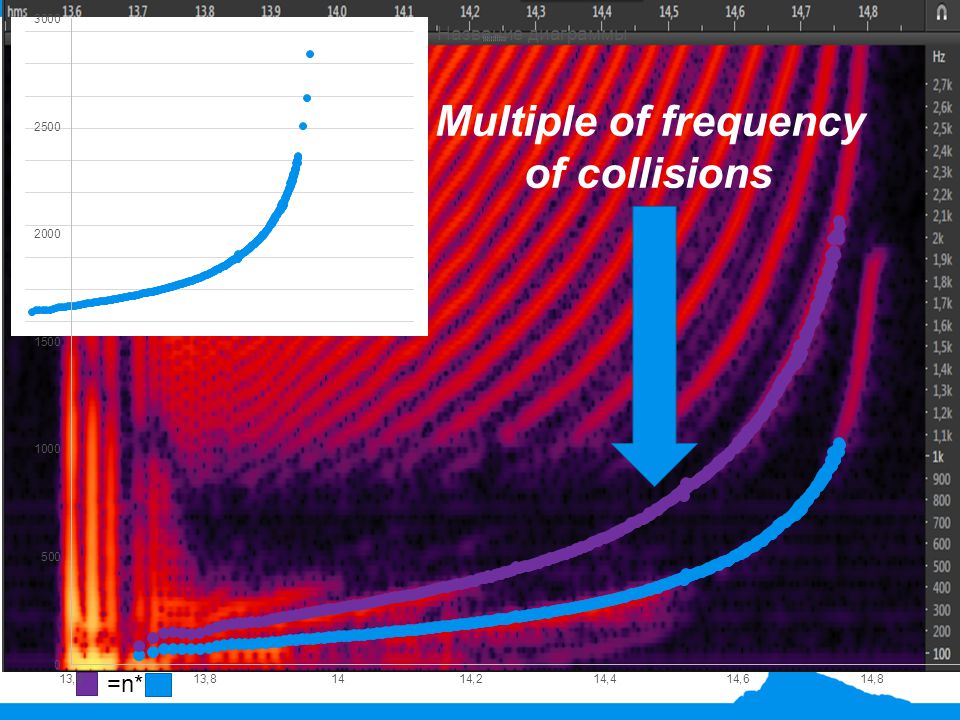Click 1k on the frequency scale
Viewport: 960px width, 720px height.
[x=939, y=457]
